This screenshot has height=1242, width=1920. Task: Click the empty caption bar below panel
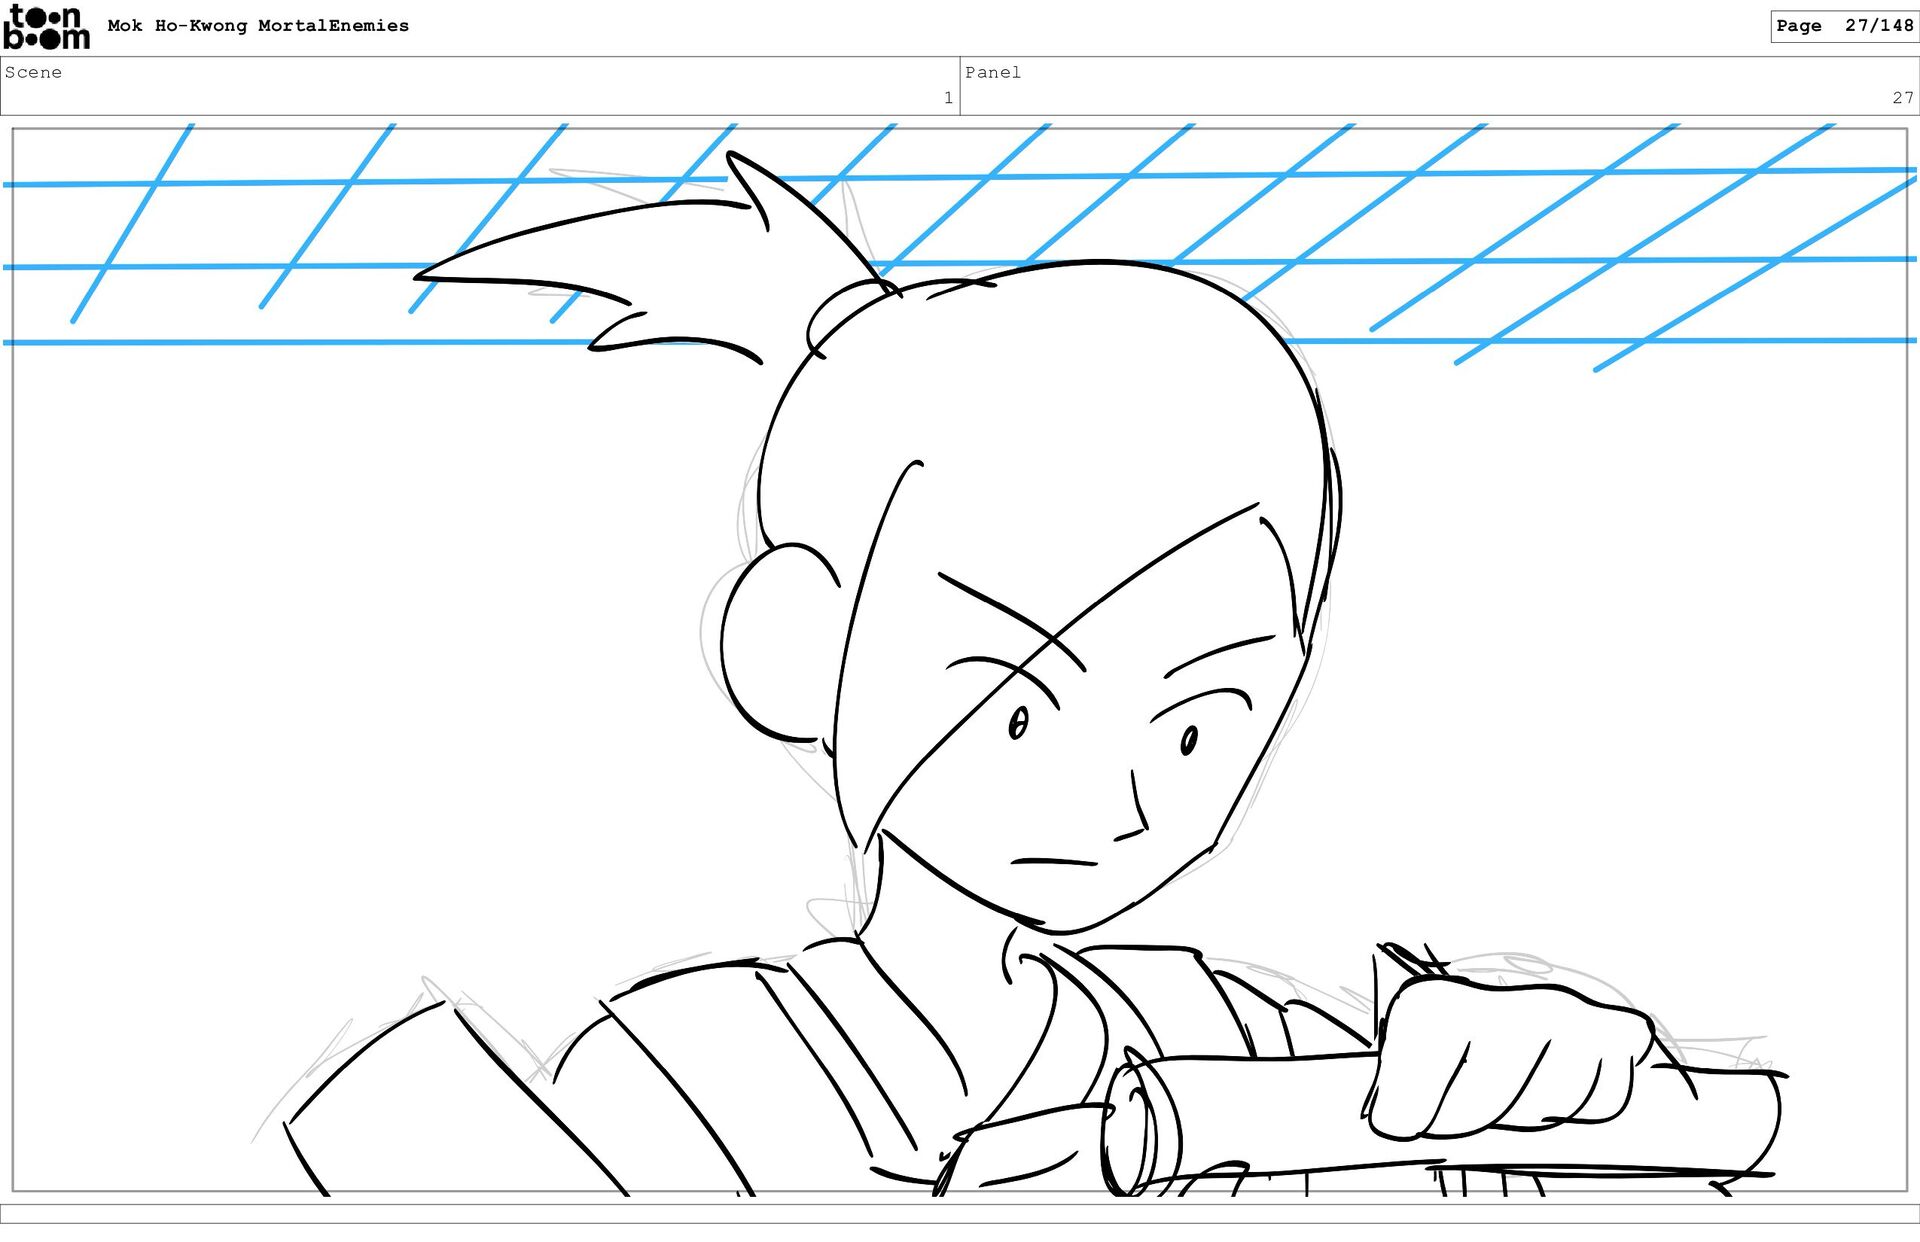tap(960, 1213)
